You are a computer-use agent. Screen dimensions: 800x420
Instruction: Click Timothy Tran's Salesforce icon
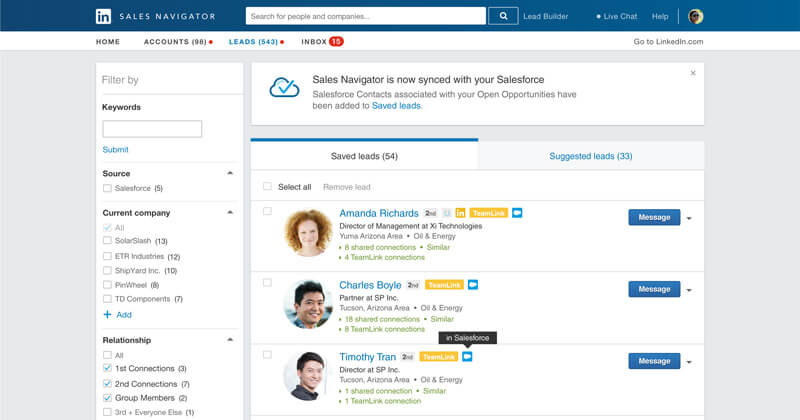[x=467, y=356]
